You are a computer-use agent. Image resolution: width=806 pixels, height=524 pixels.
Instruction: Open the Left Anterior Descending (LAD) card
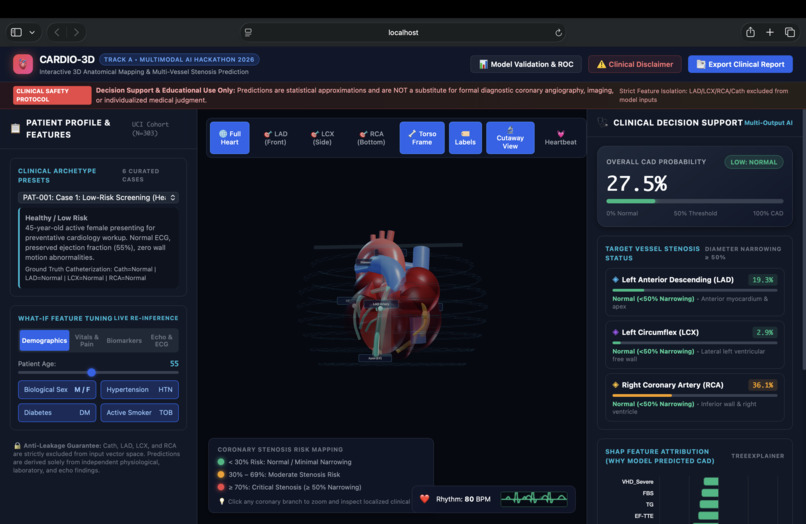pyautogui.click(x=694, y=292)
